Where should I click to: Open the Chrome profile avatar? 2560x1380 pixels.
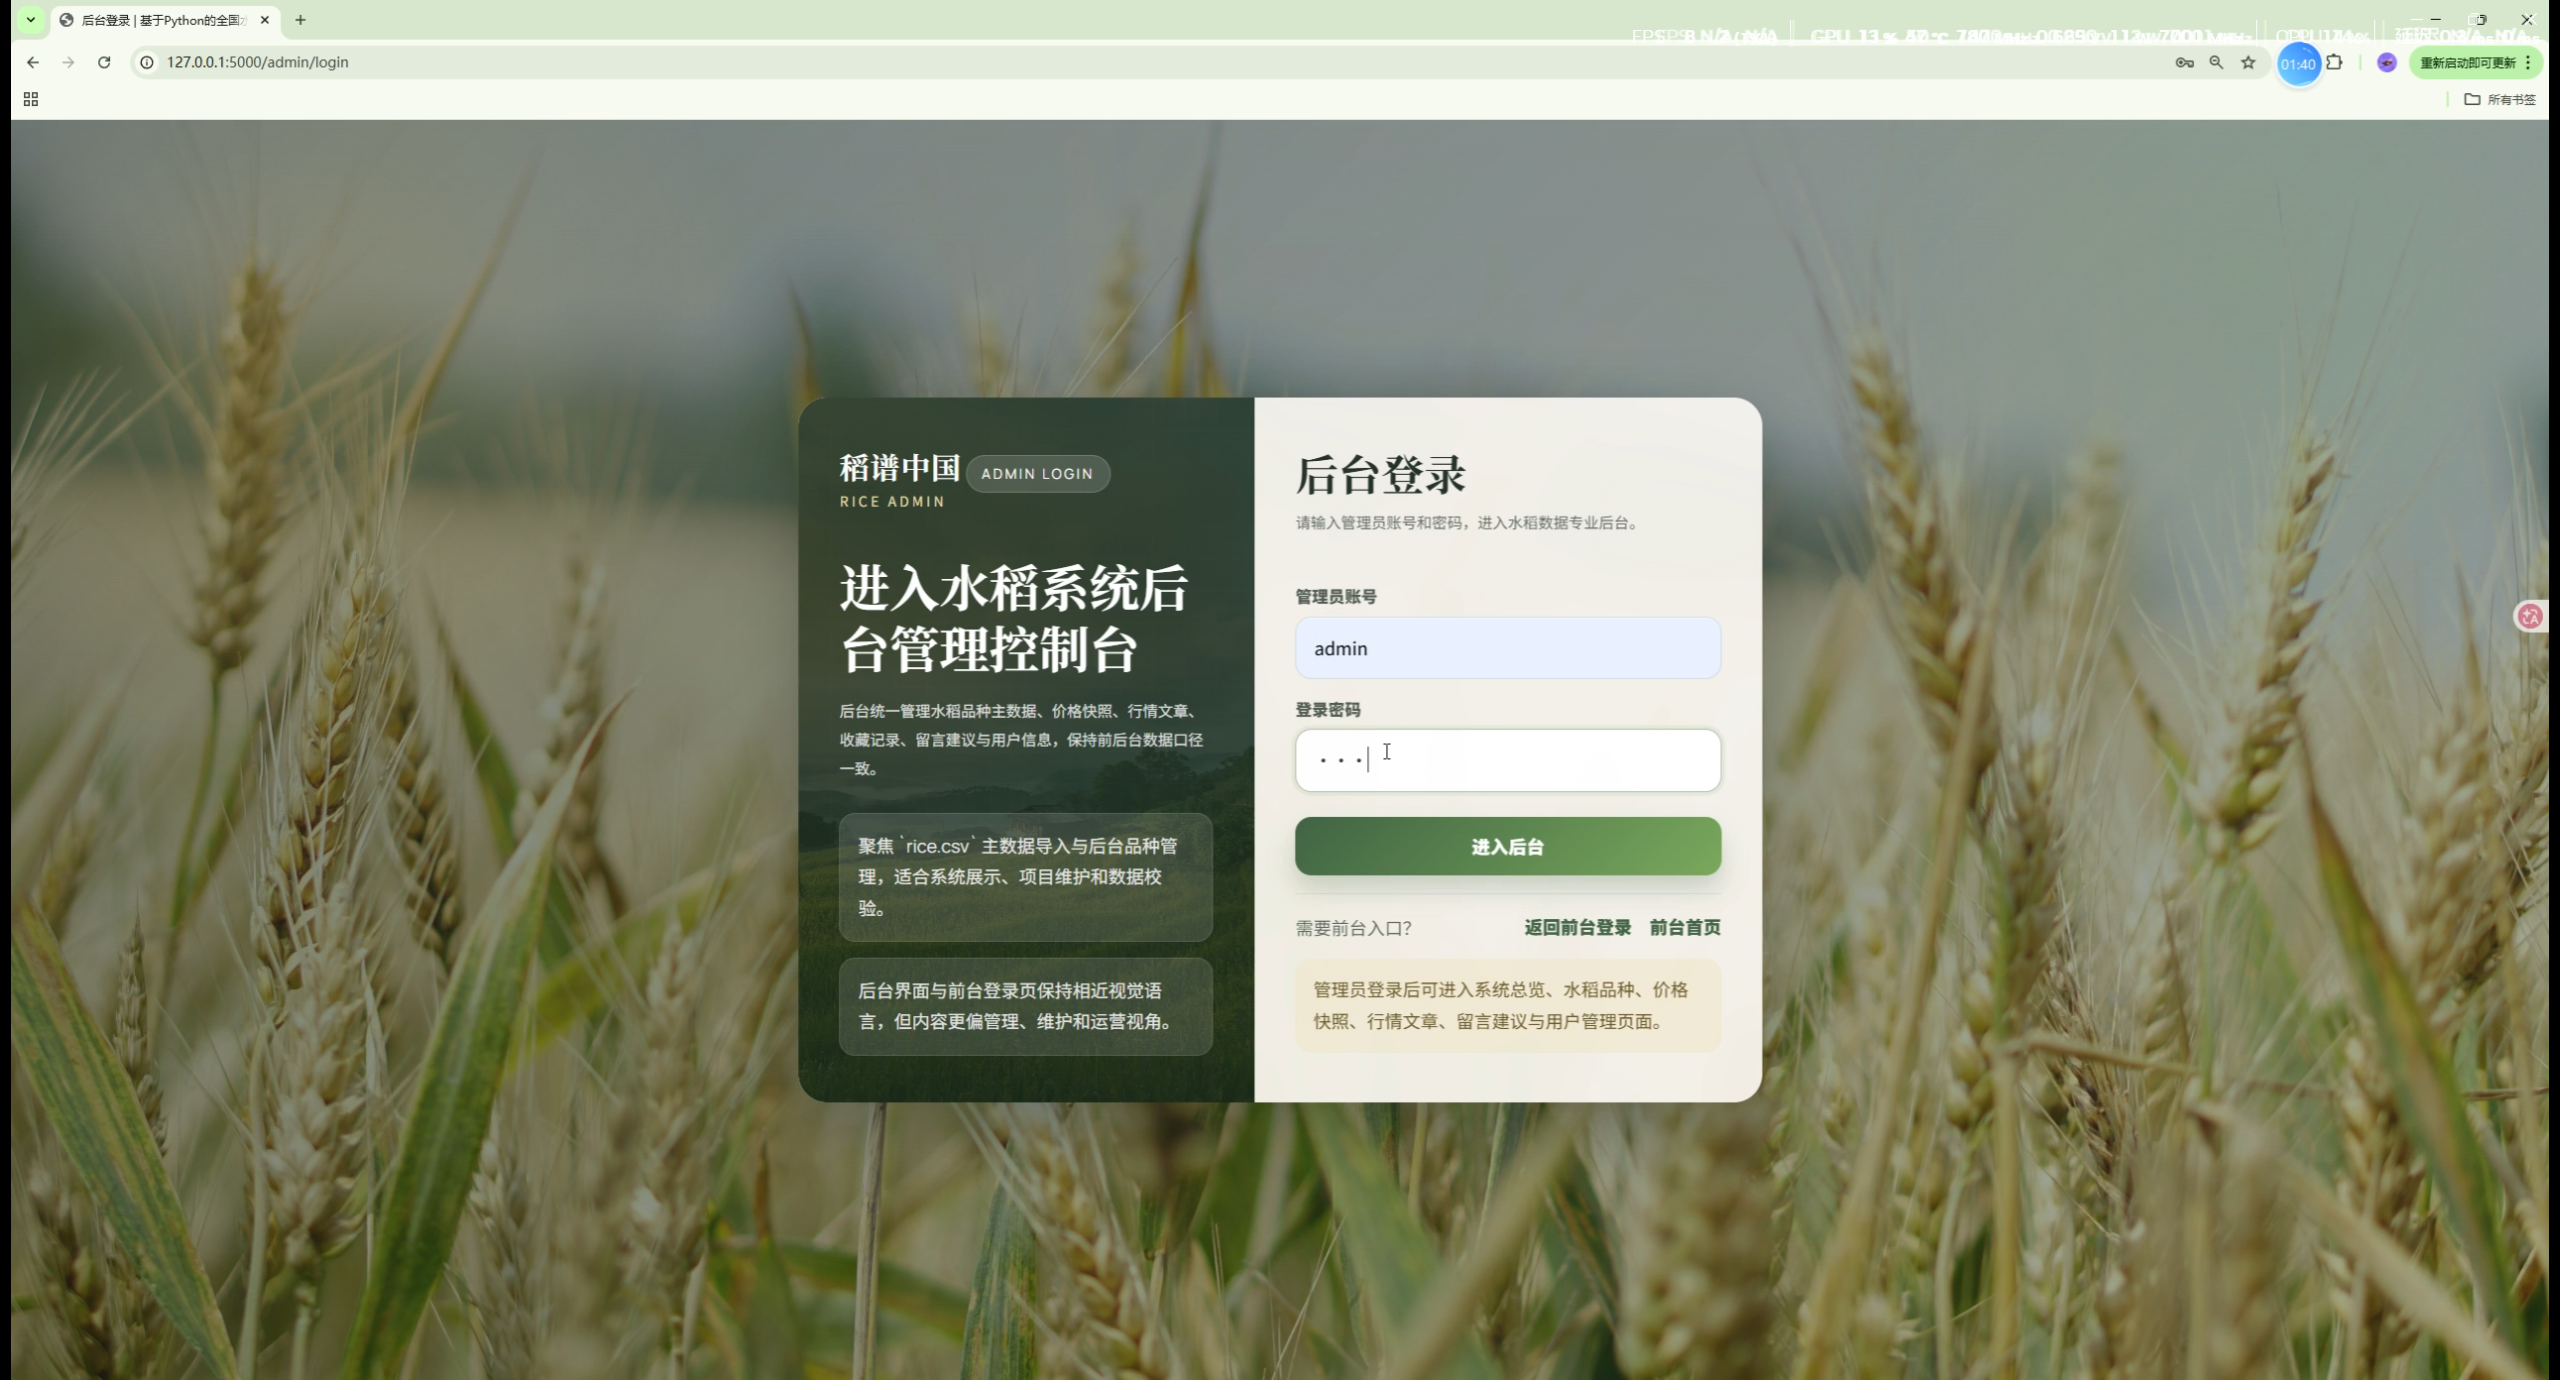2387,62
